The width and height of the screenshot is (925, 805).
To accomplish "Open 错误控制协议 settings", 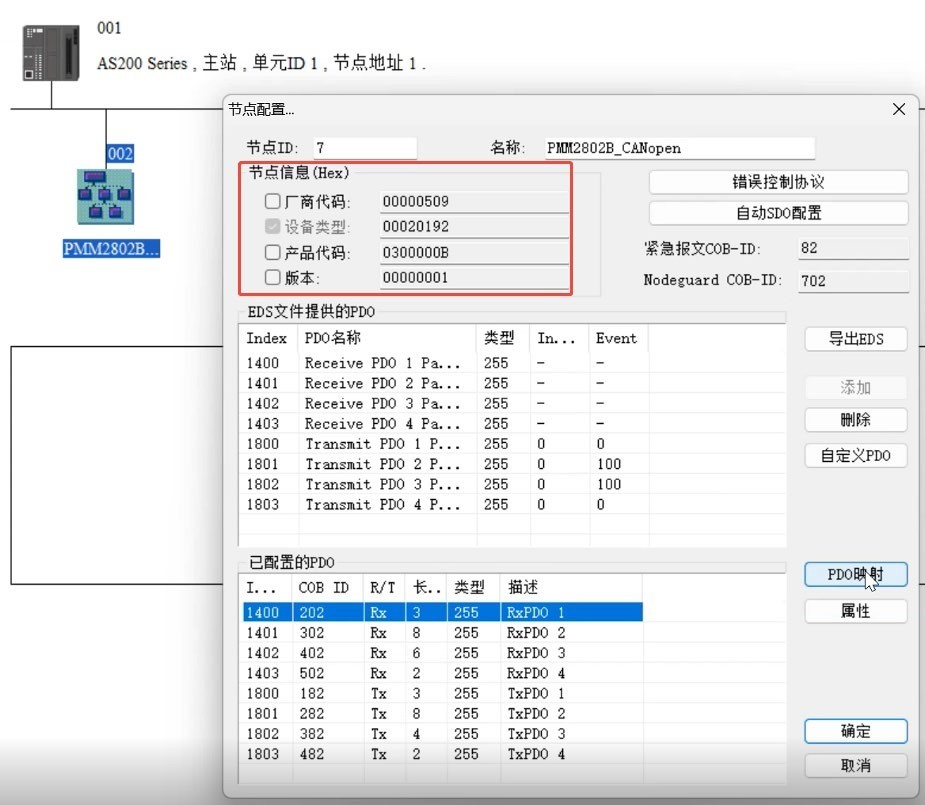I will [778, 182].
